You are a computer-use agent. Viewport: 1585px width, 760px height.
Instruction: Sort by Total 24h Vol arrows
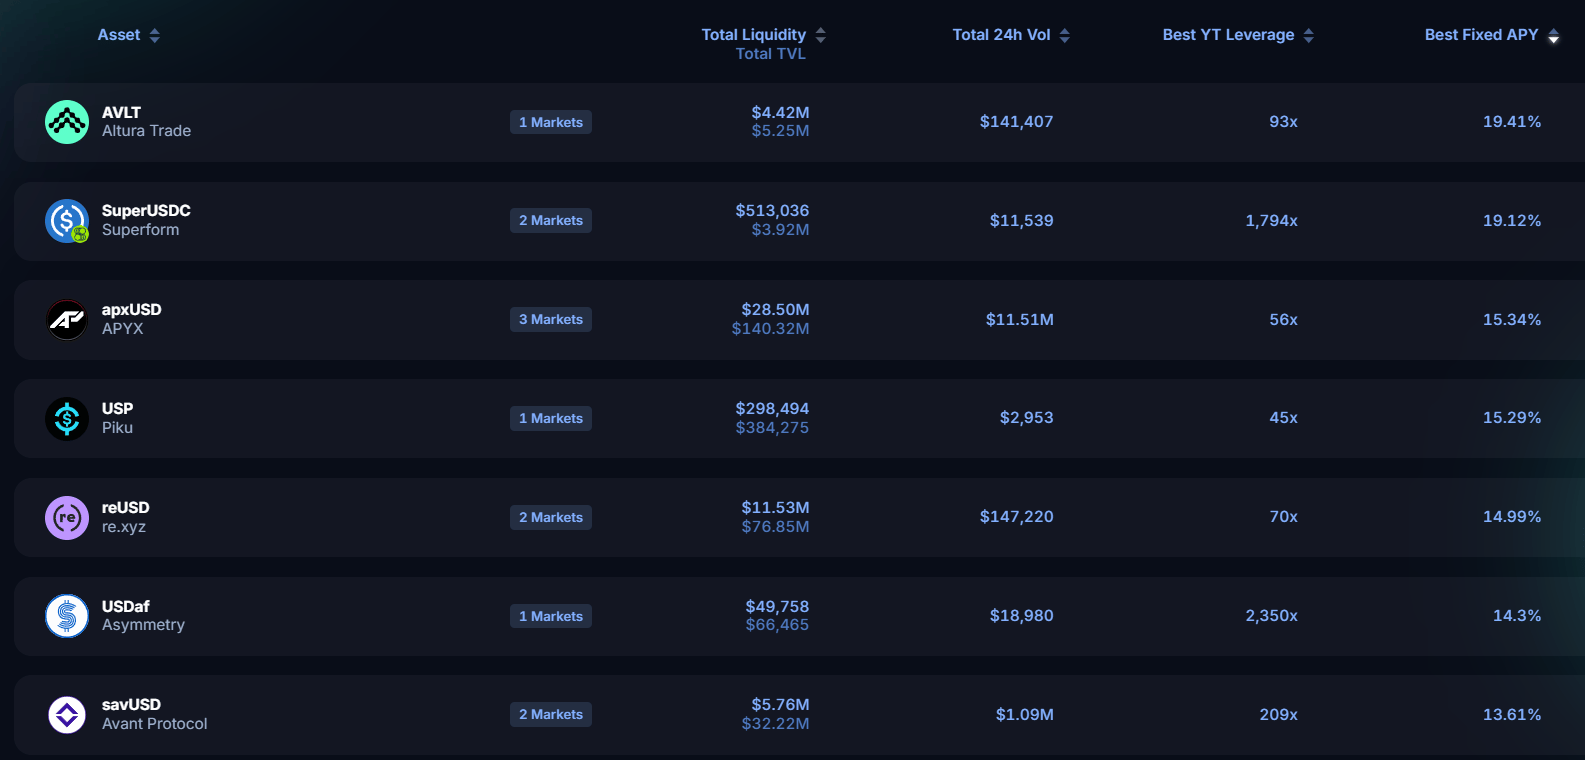coord(1065,35)
